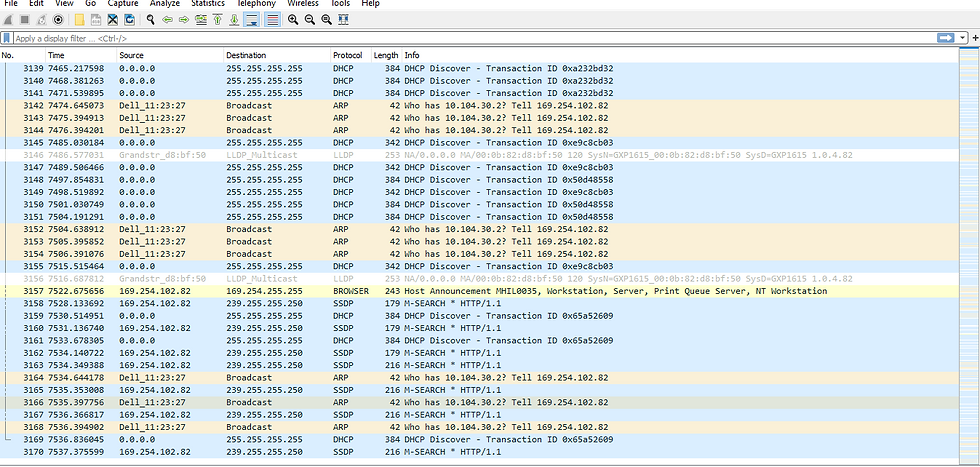Click Dell_11:23:27 source in packet 3152

[152, 229]
